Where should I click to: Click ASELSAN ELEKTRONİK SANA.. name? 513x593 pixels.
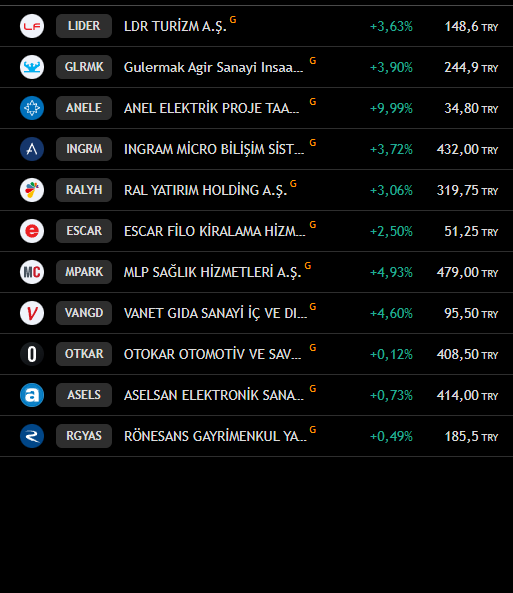[214, 396]
